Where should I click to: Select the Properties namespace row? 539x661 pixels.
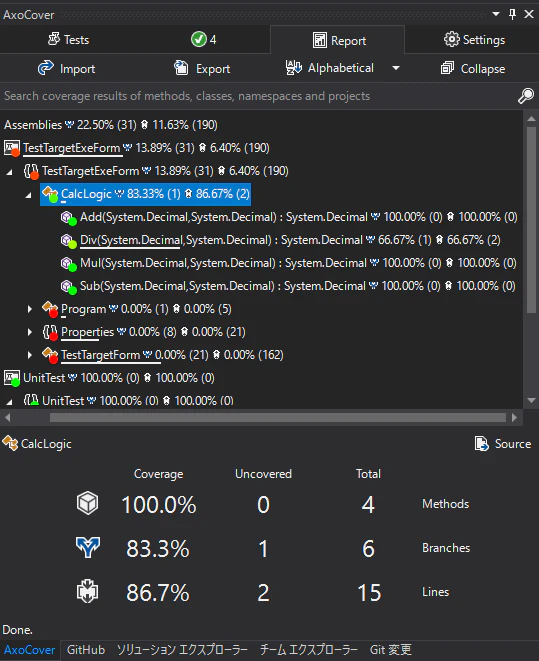[x=144, y=332]
